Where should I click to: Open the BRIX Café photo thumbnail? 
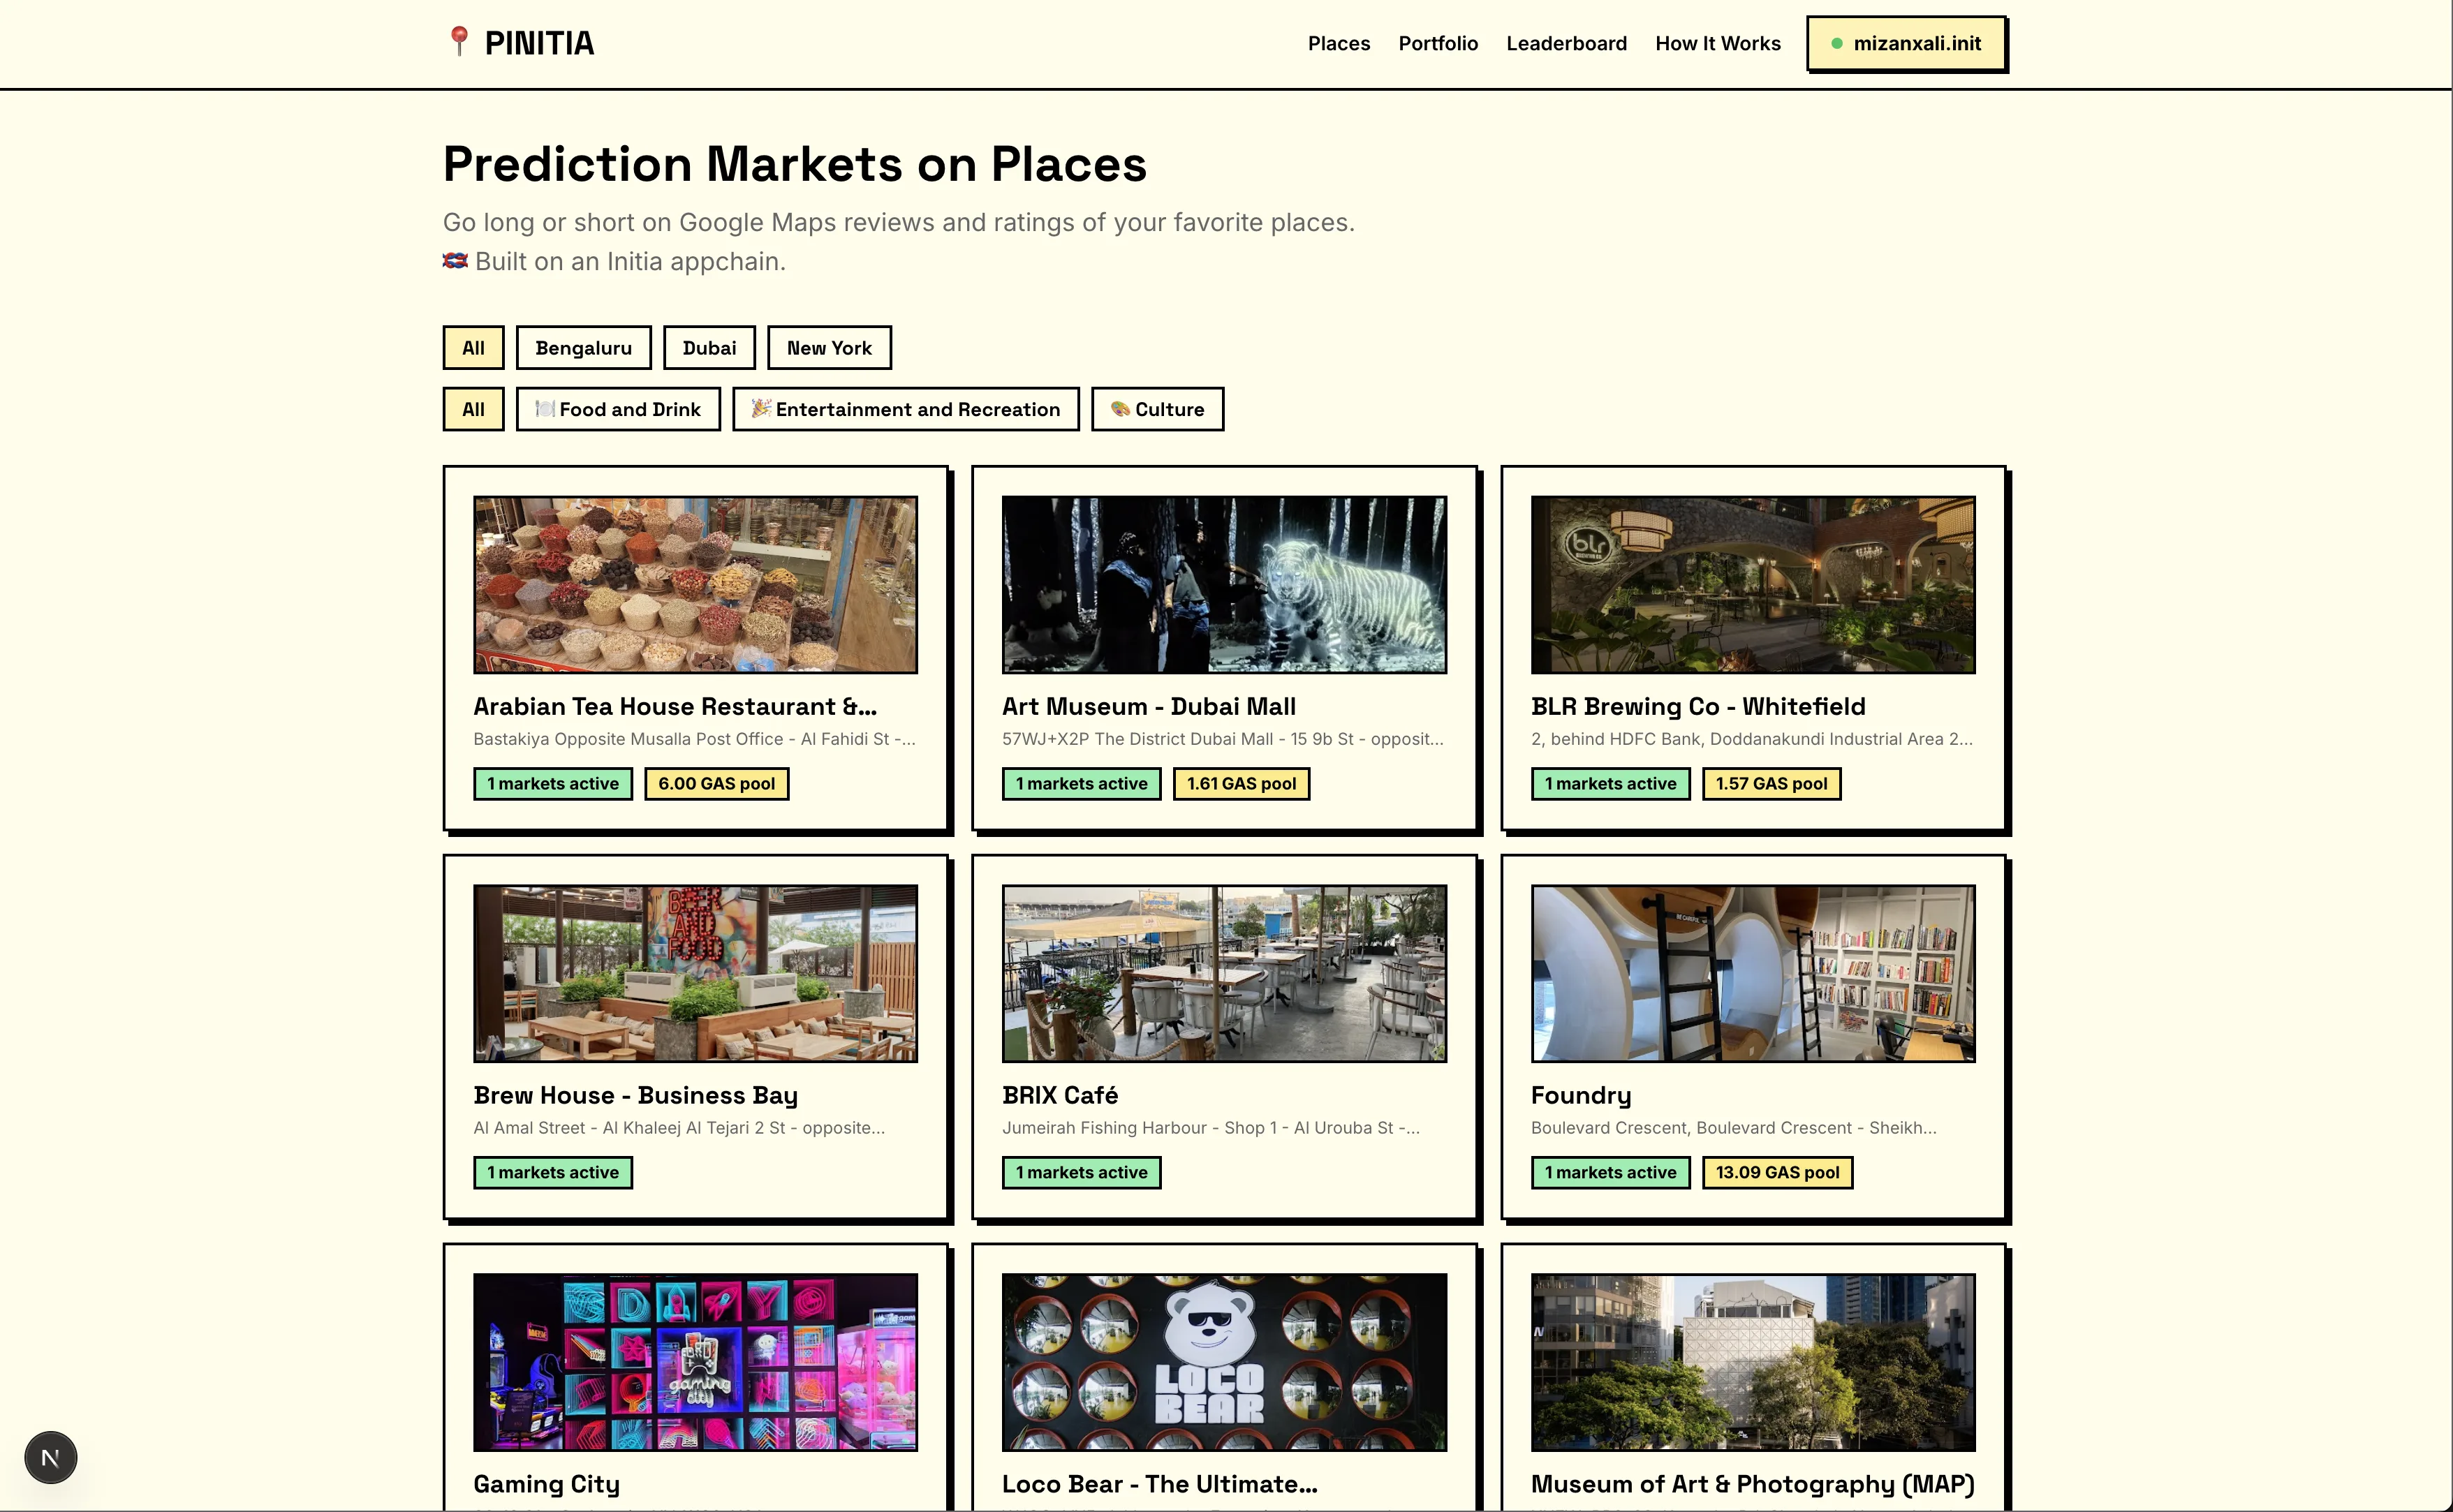pyautogui.click(x=1224, y=973)
